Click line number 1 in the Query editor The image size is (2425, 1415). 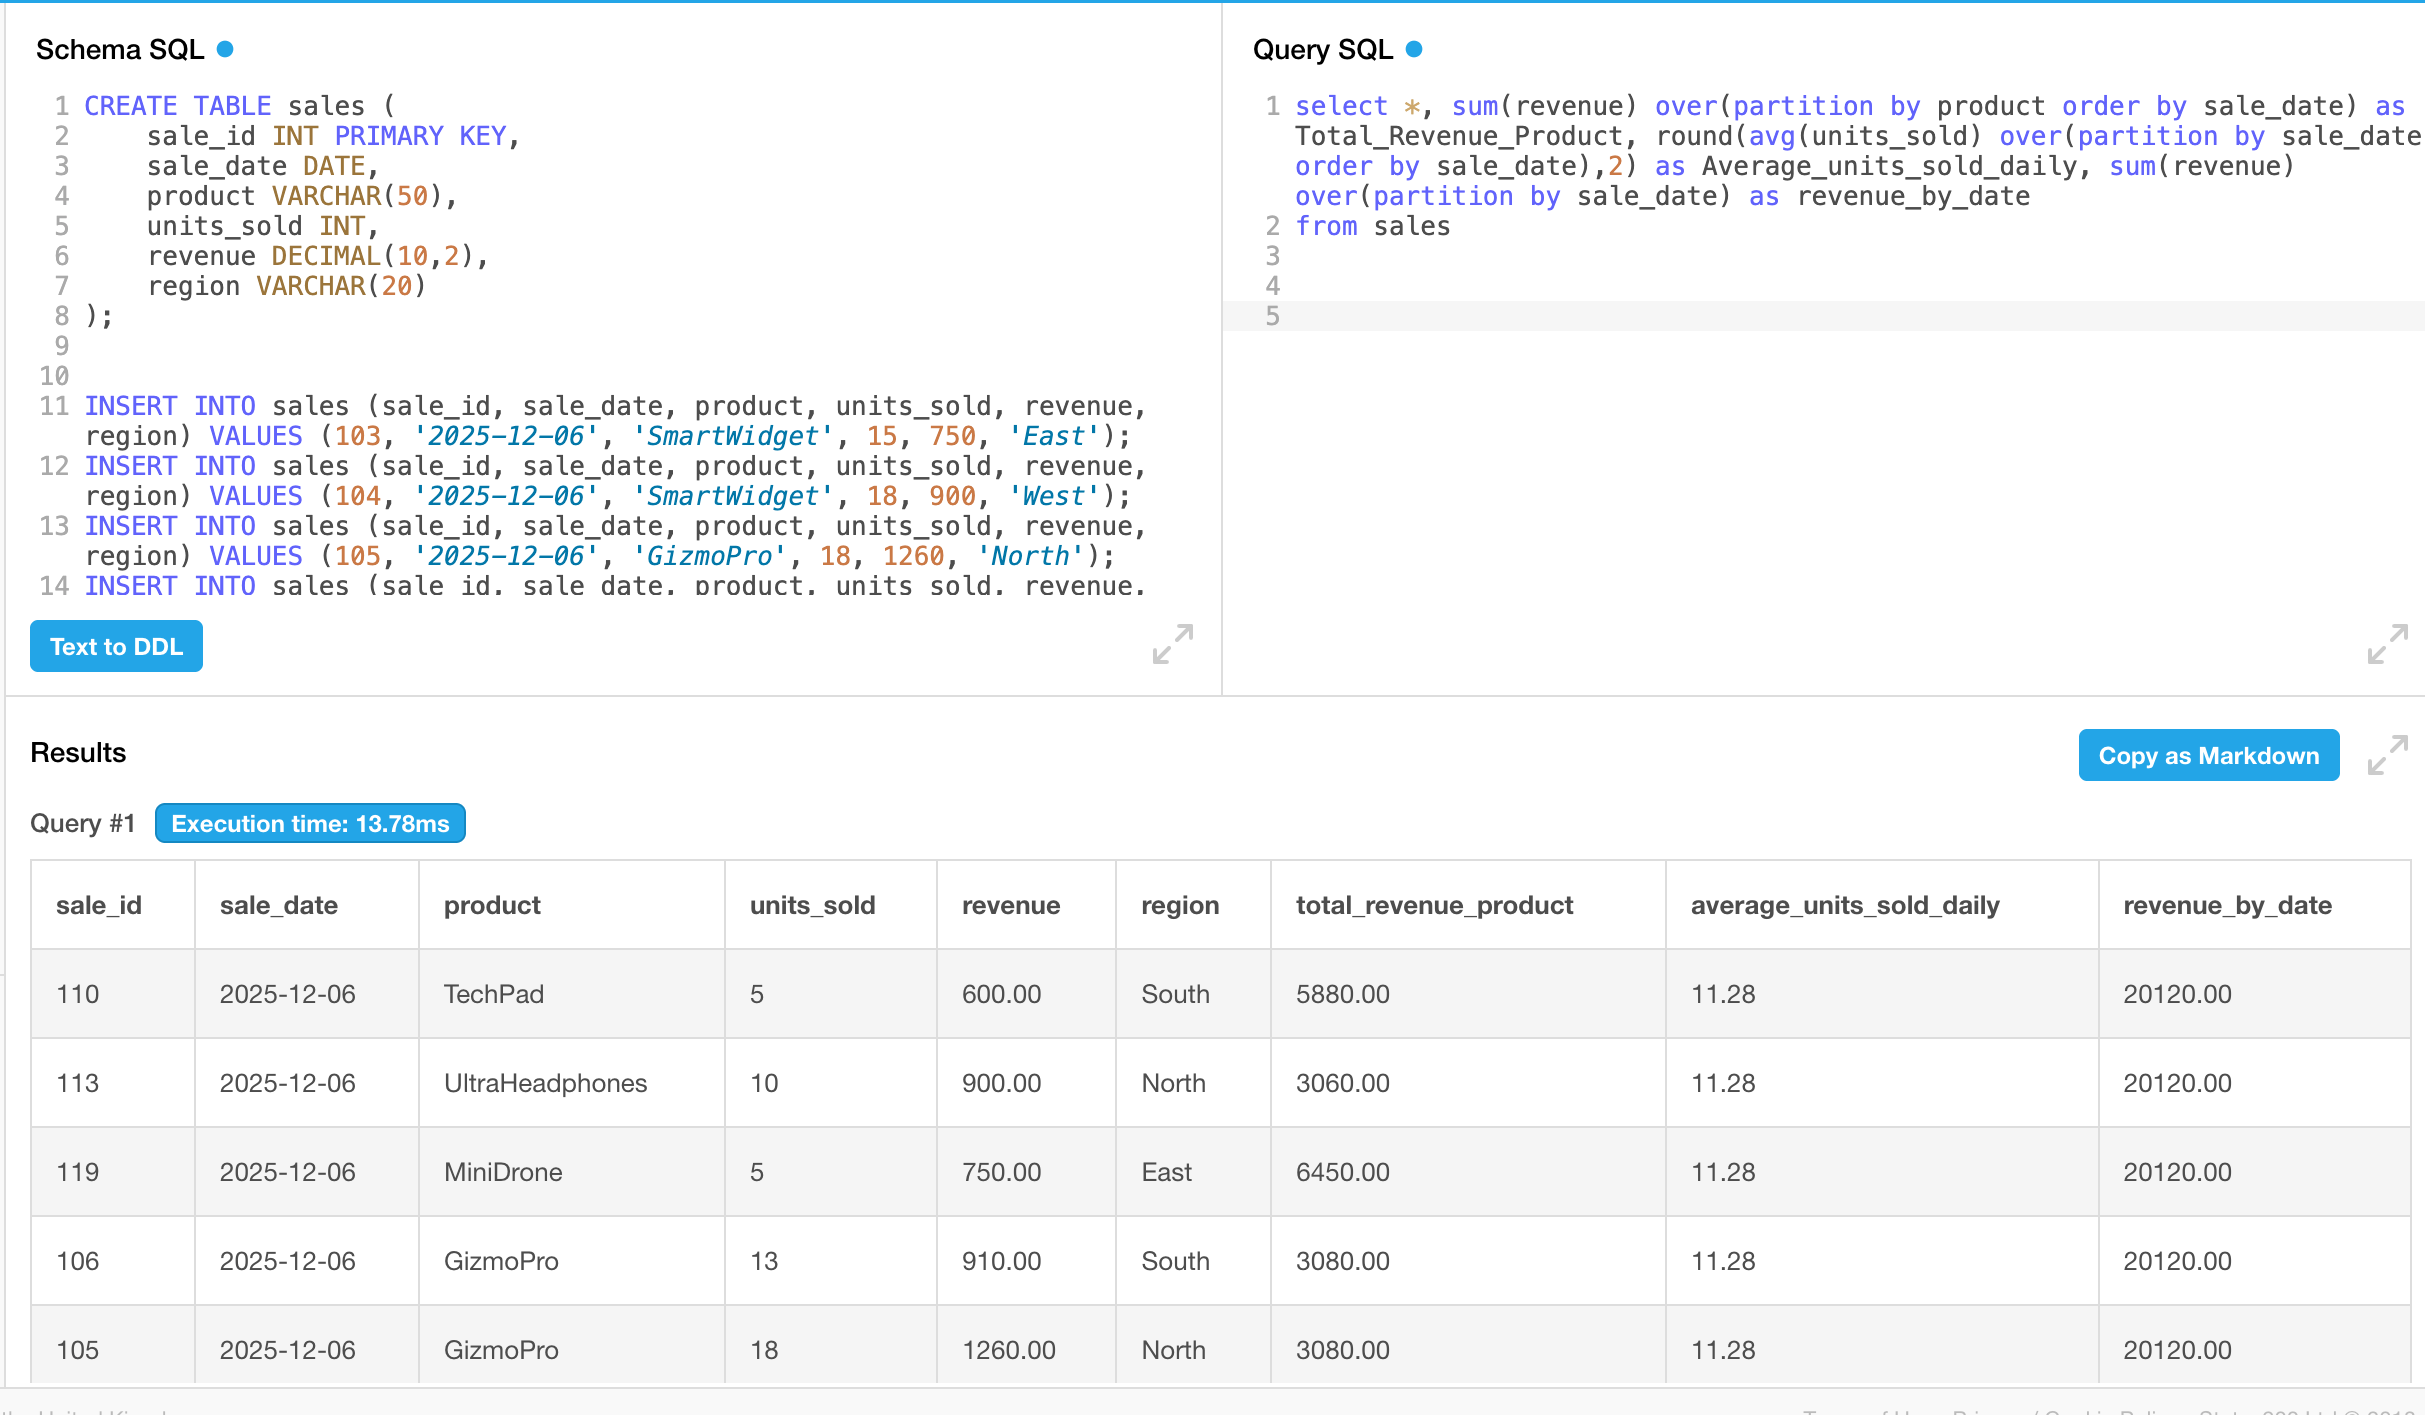click(x=1272, y=106)
